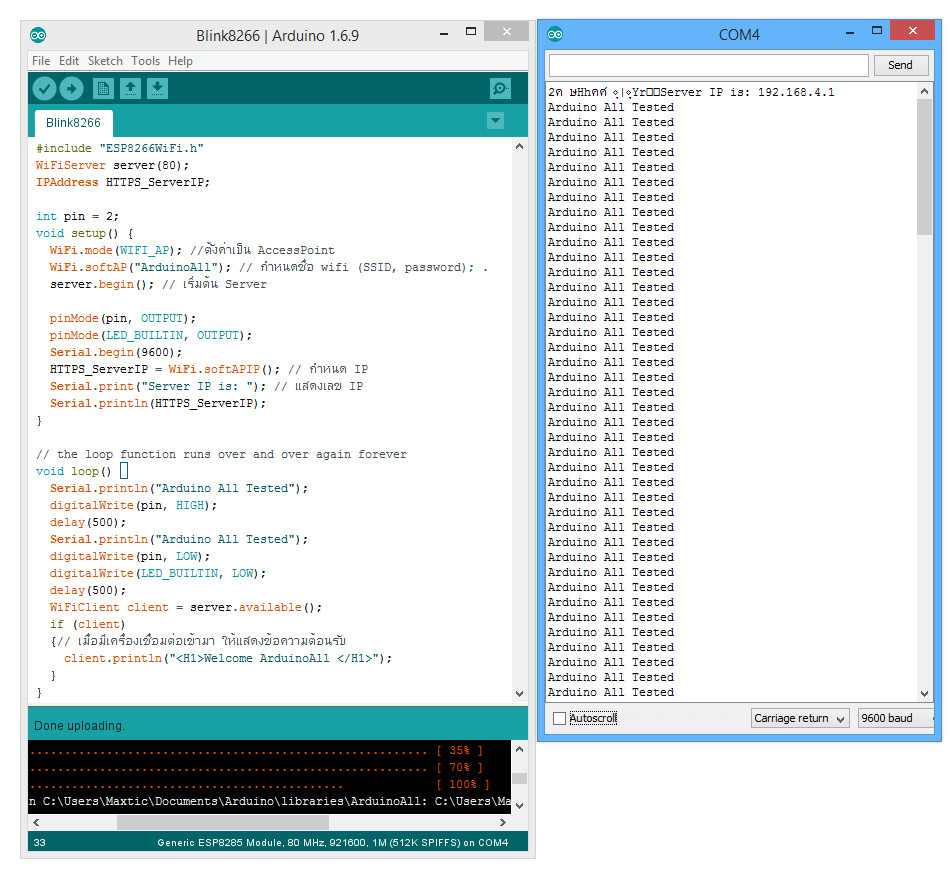The width and height of the screenshot is (950, 877).
Task: Click the '[ 35% ]' console progress text
Action: click(460, 750)
